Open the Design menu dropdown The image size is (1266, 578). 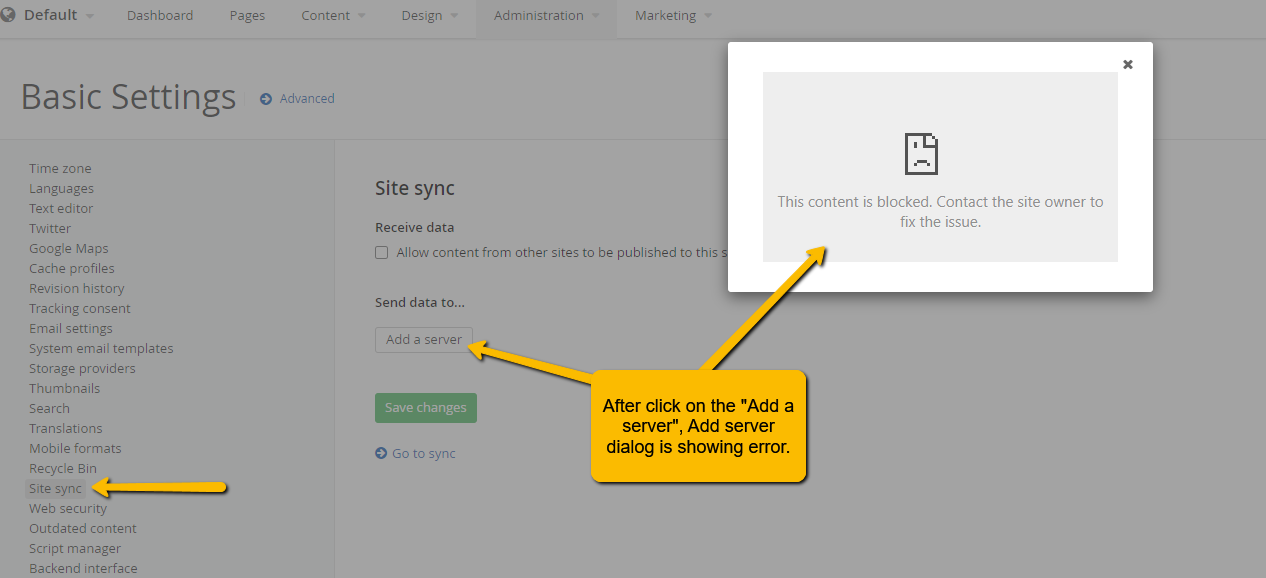tap(430, 16)
